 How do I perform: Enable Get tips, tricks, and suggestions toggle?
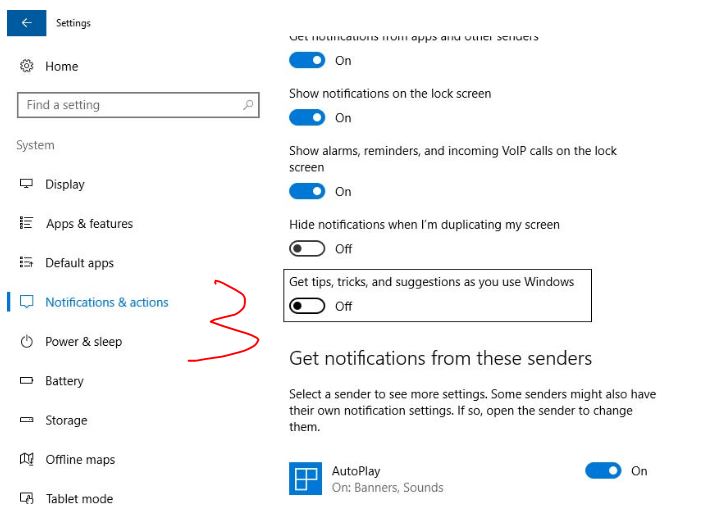307,306
